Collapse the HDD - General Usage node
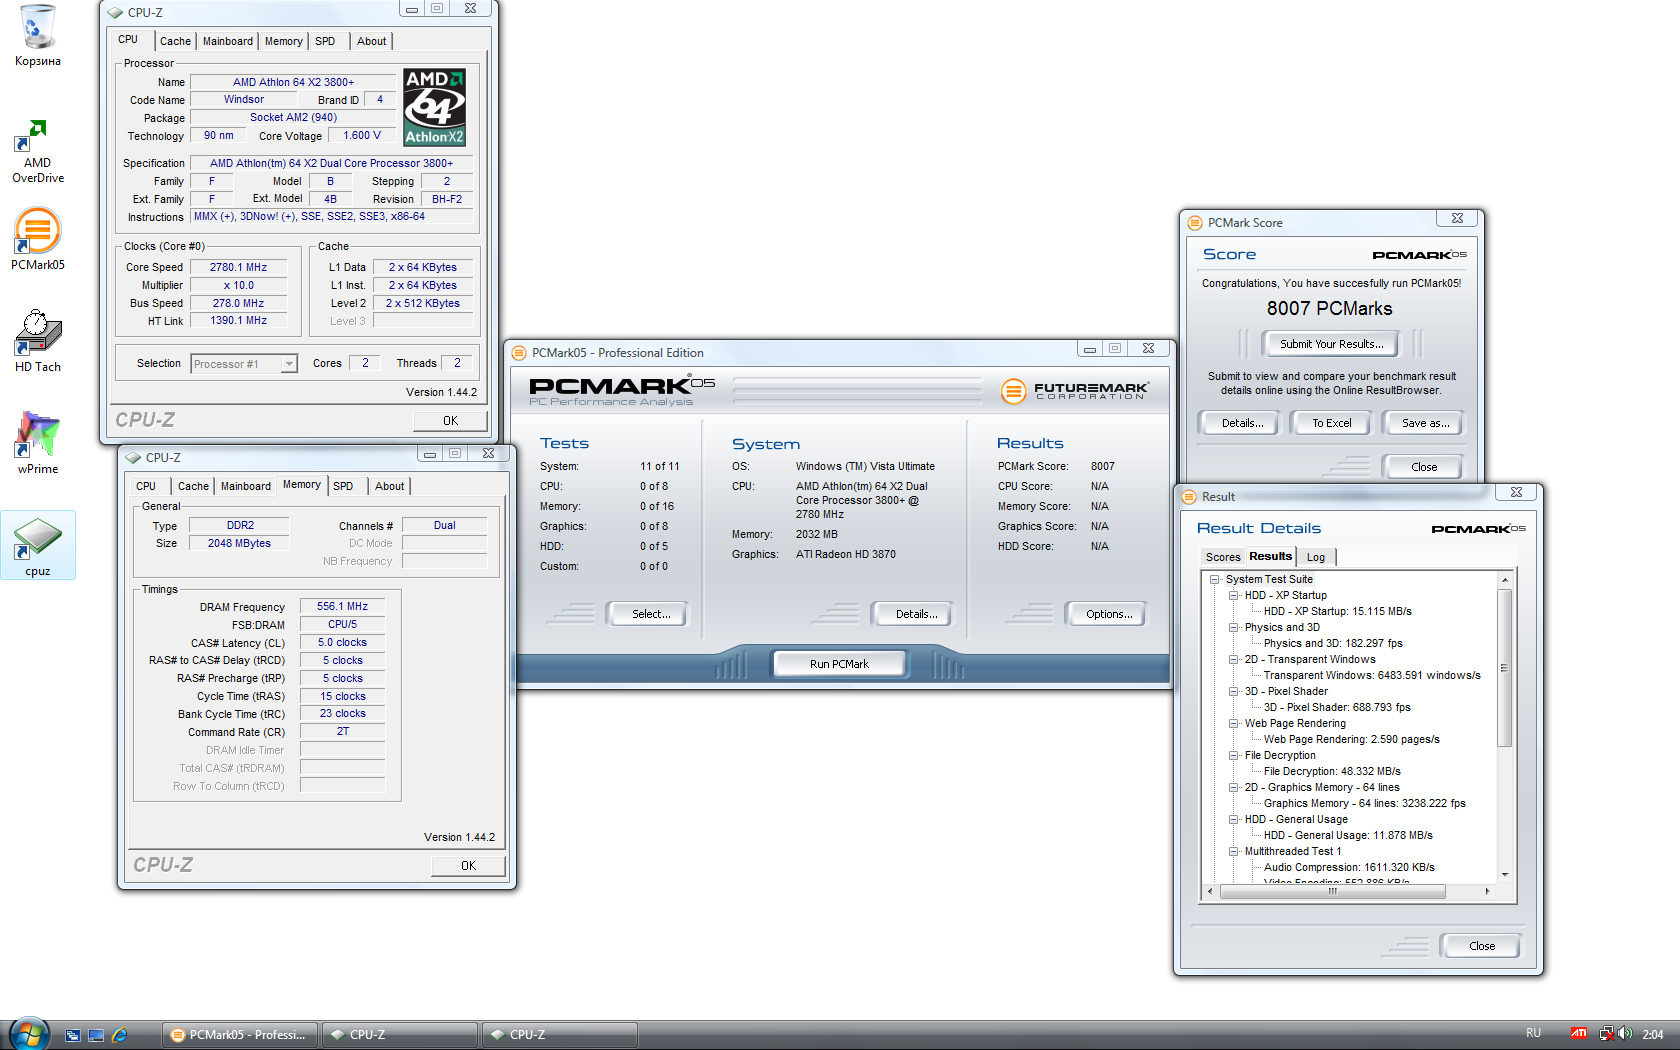This screenshot has height=1050, width=1680. coord(1233,820)
